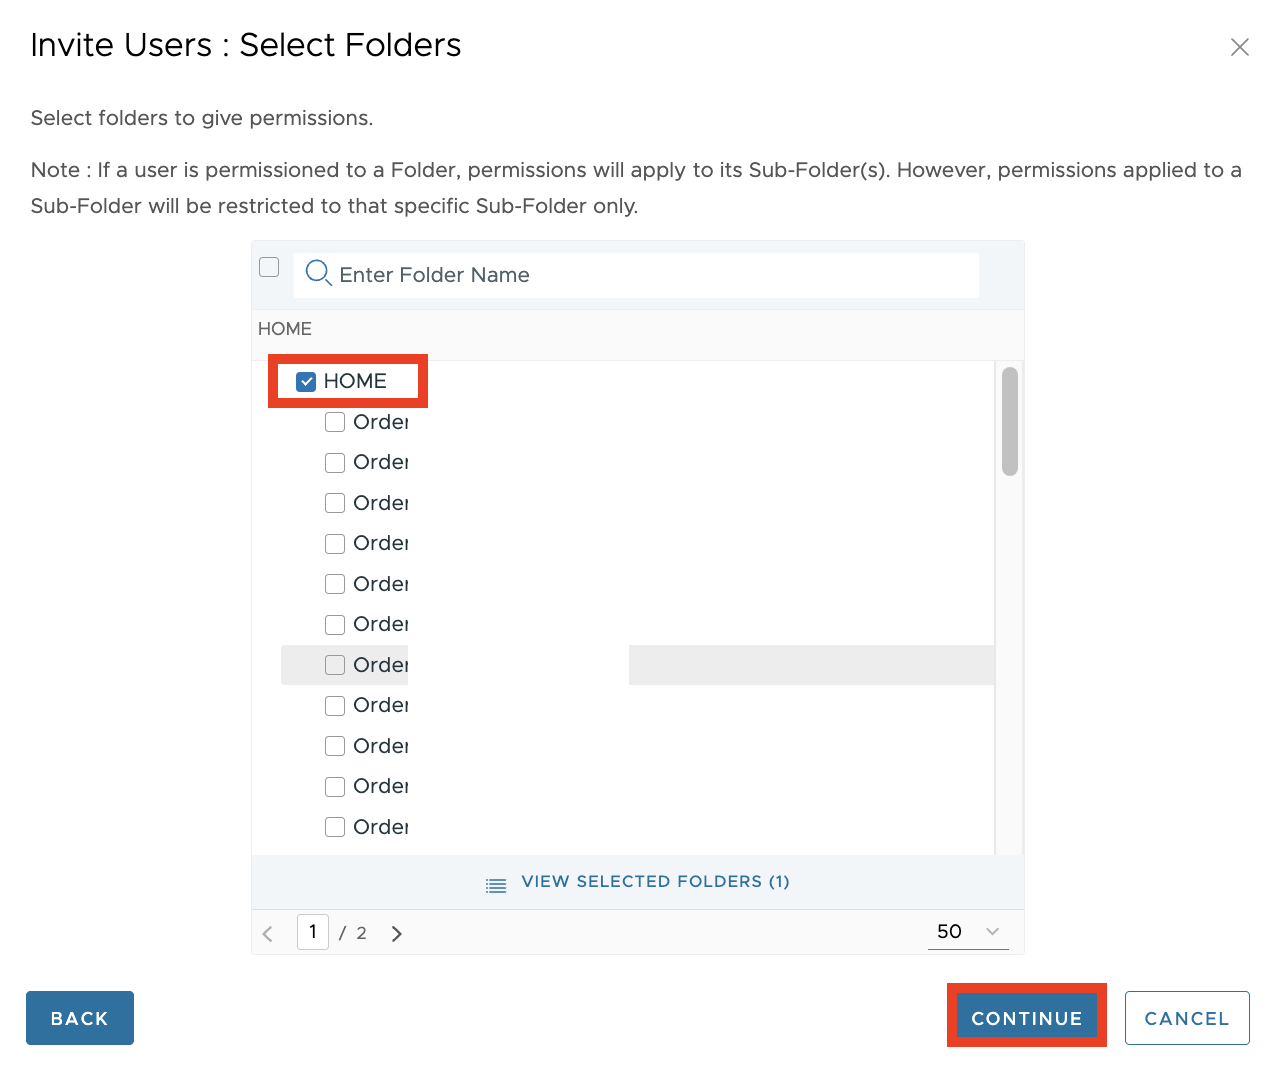The image size is (1276, 1070).
Task: Go to the next page of folders
Action: tap(397, 934)
